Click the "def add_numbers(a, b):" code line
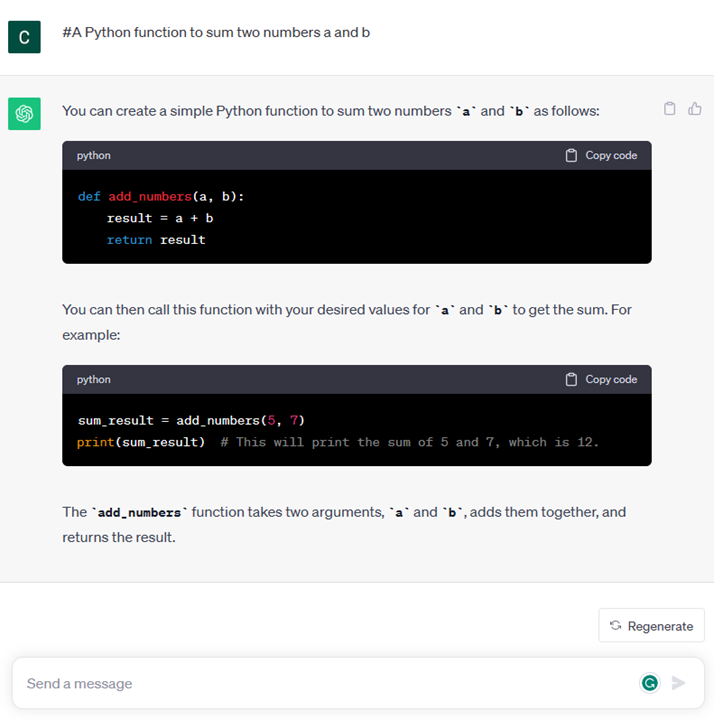714x720 pixels. tap(161, 197)
